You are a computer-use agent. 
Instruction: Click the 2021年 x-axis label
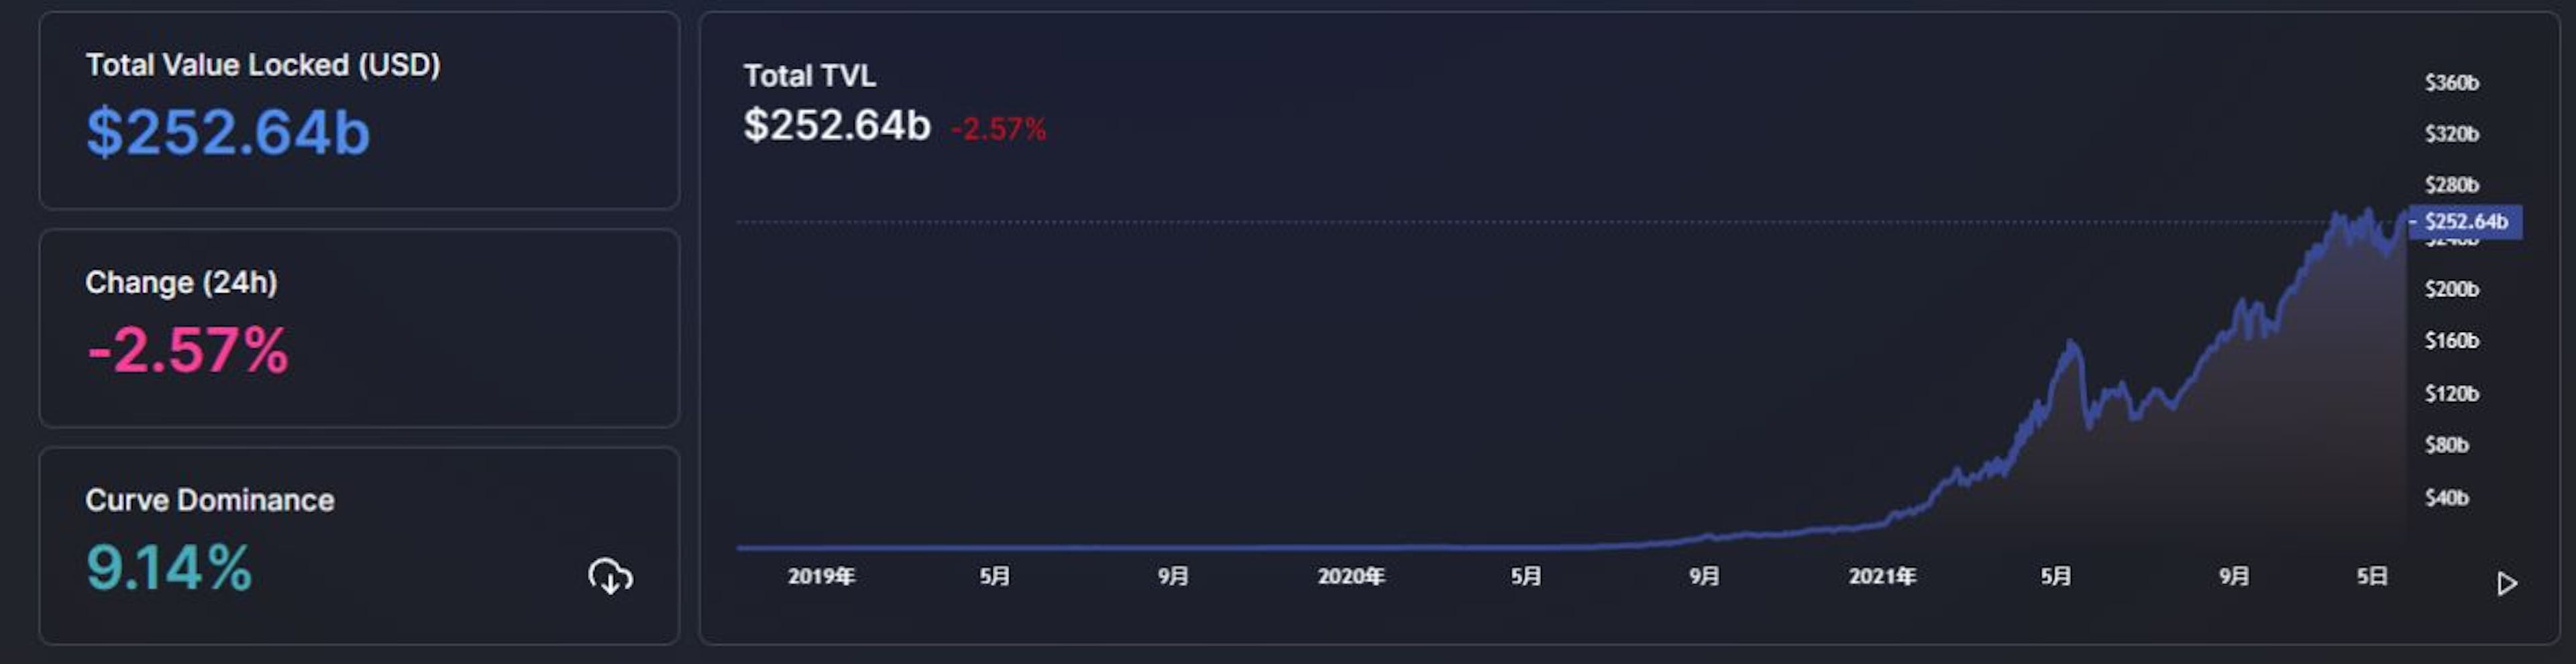pyautogui.click(x=1882, y=576)
